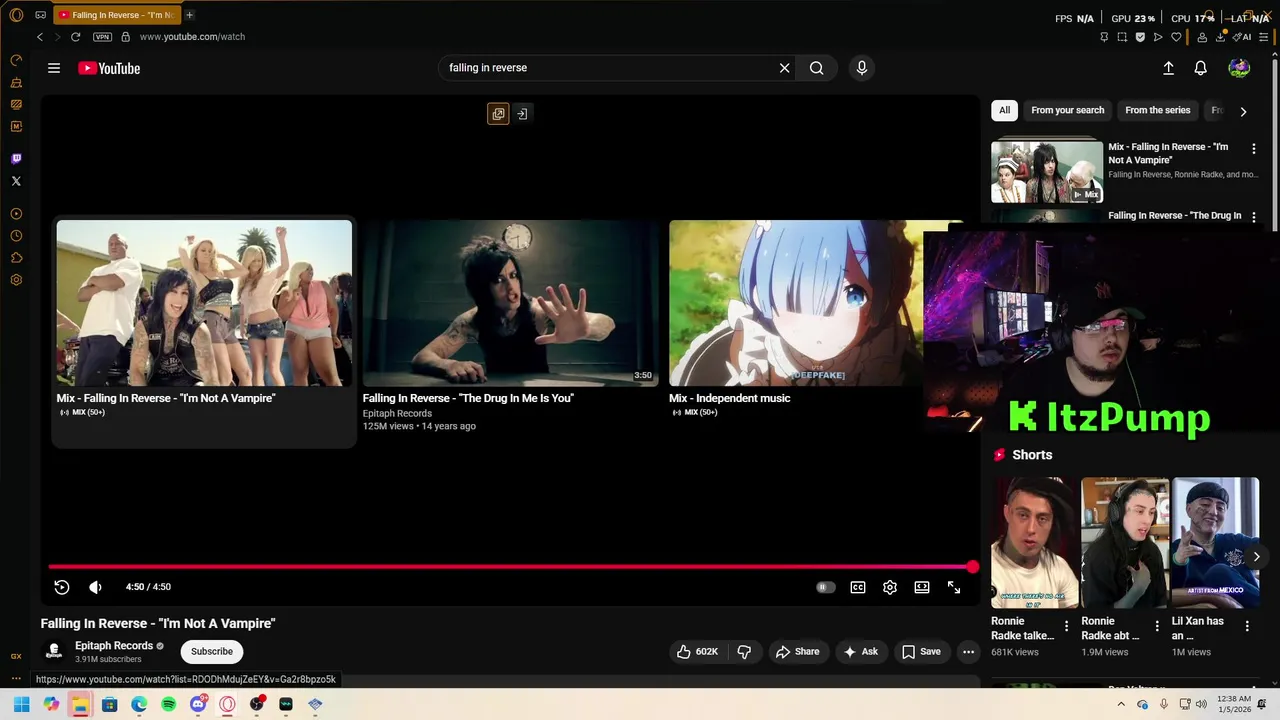This screenshot has height=720, width=1280.
Task: Reload the YouTube page
Action: [75, 37]
